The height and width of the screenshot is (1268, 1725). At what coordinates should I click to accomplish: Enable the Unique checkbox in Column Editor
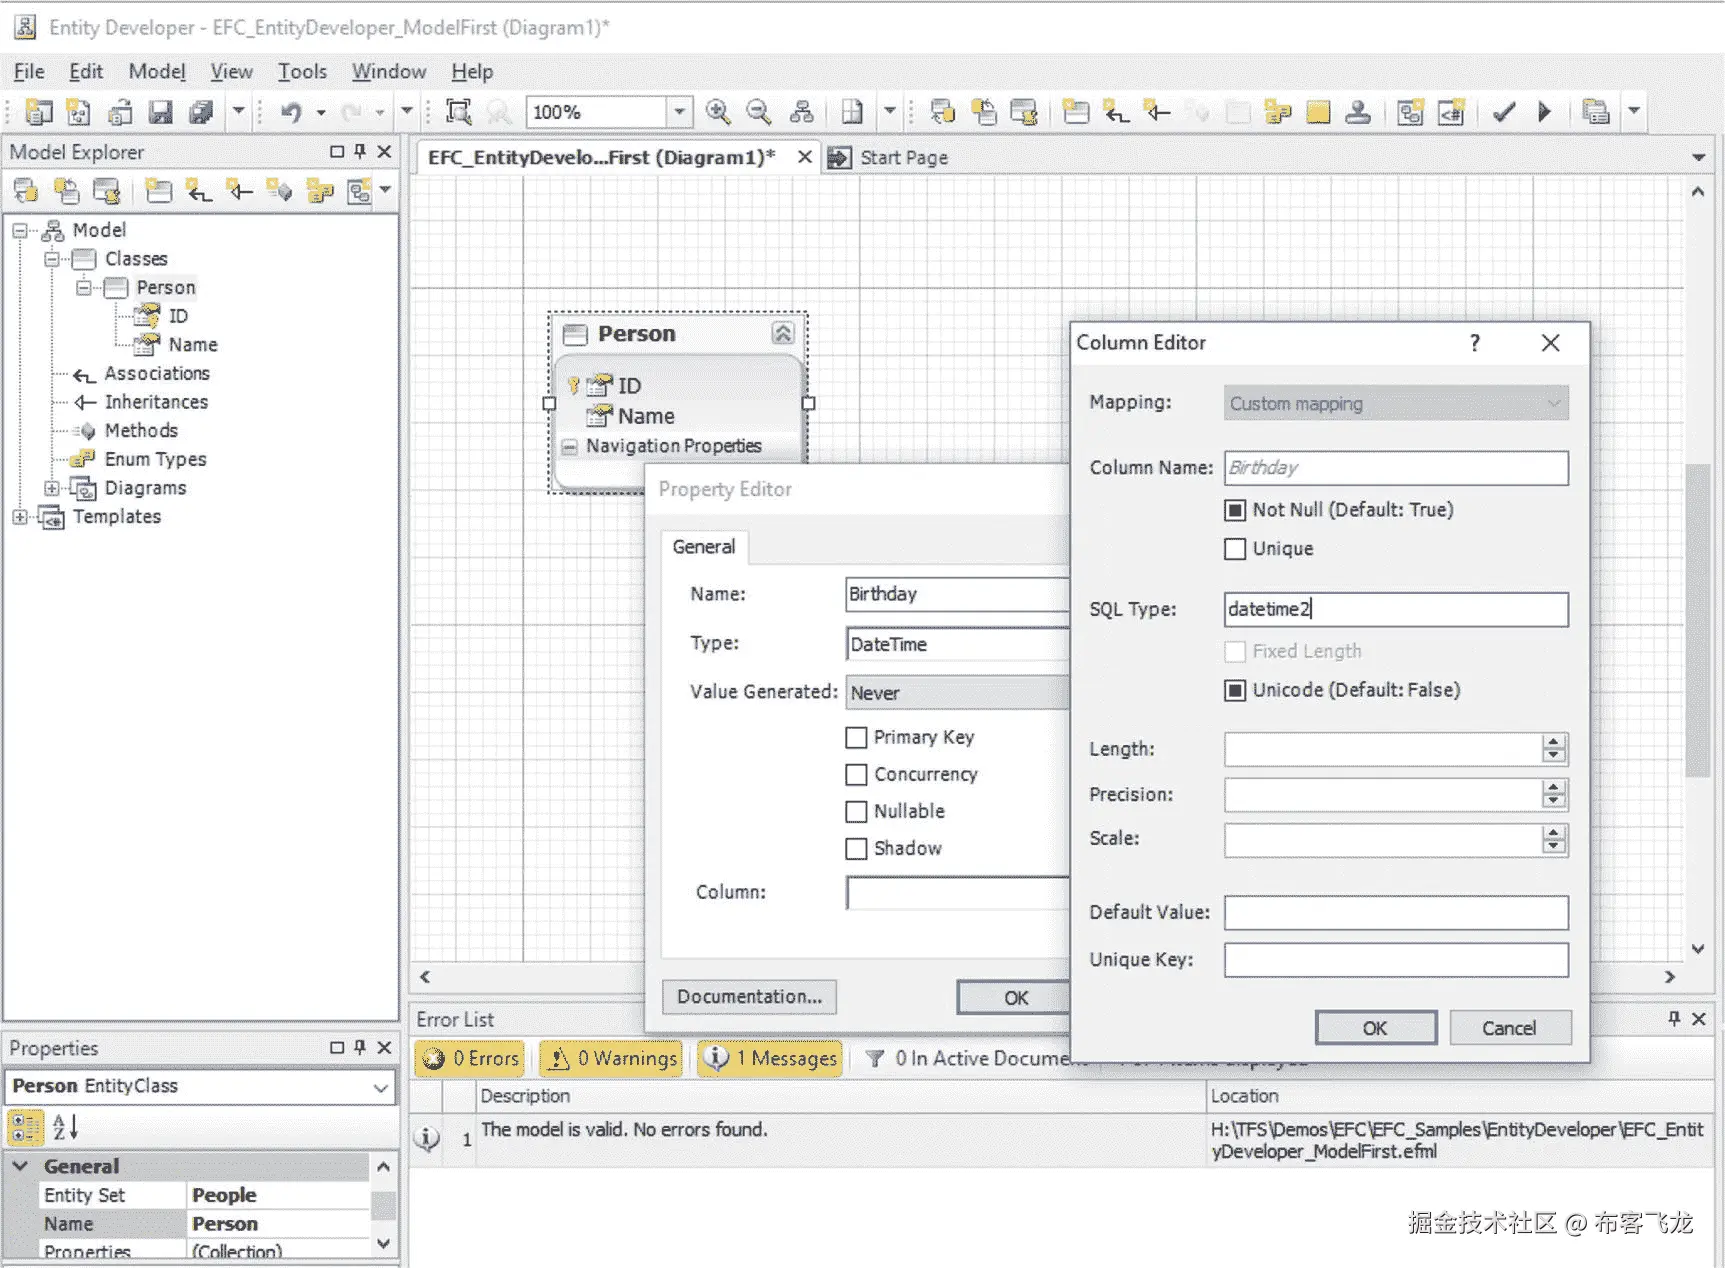pos(1235,549)
